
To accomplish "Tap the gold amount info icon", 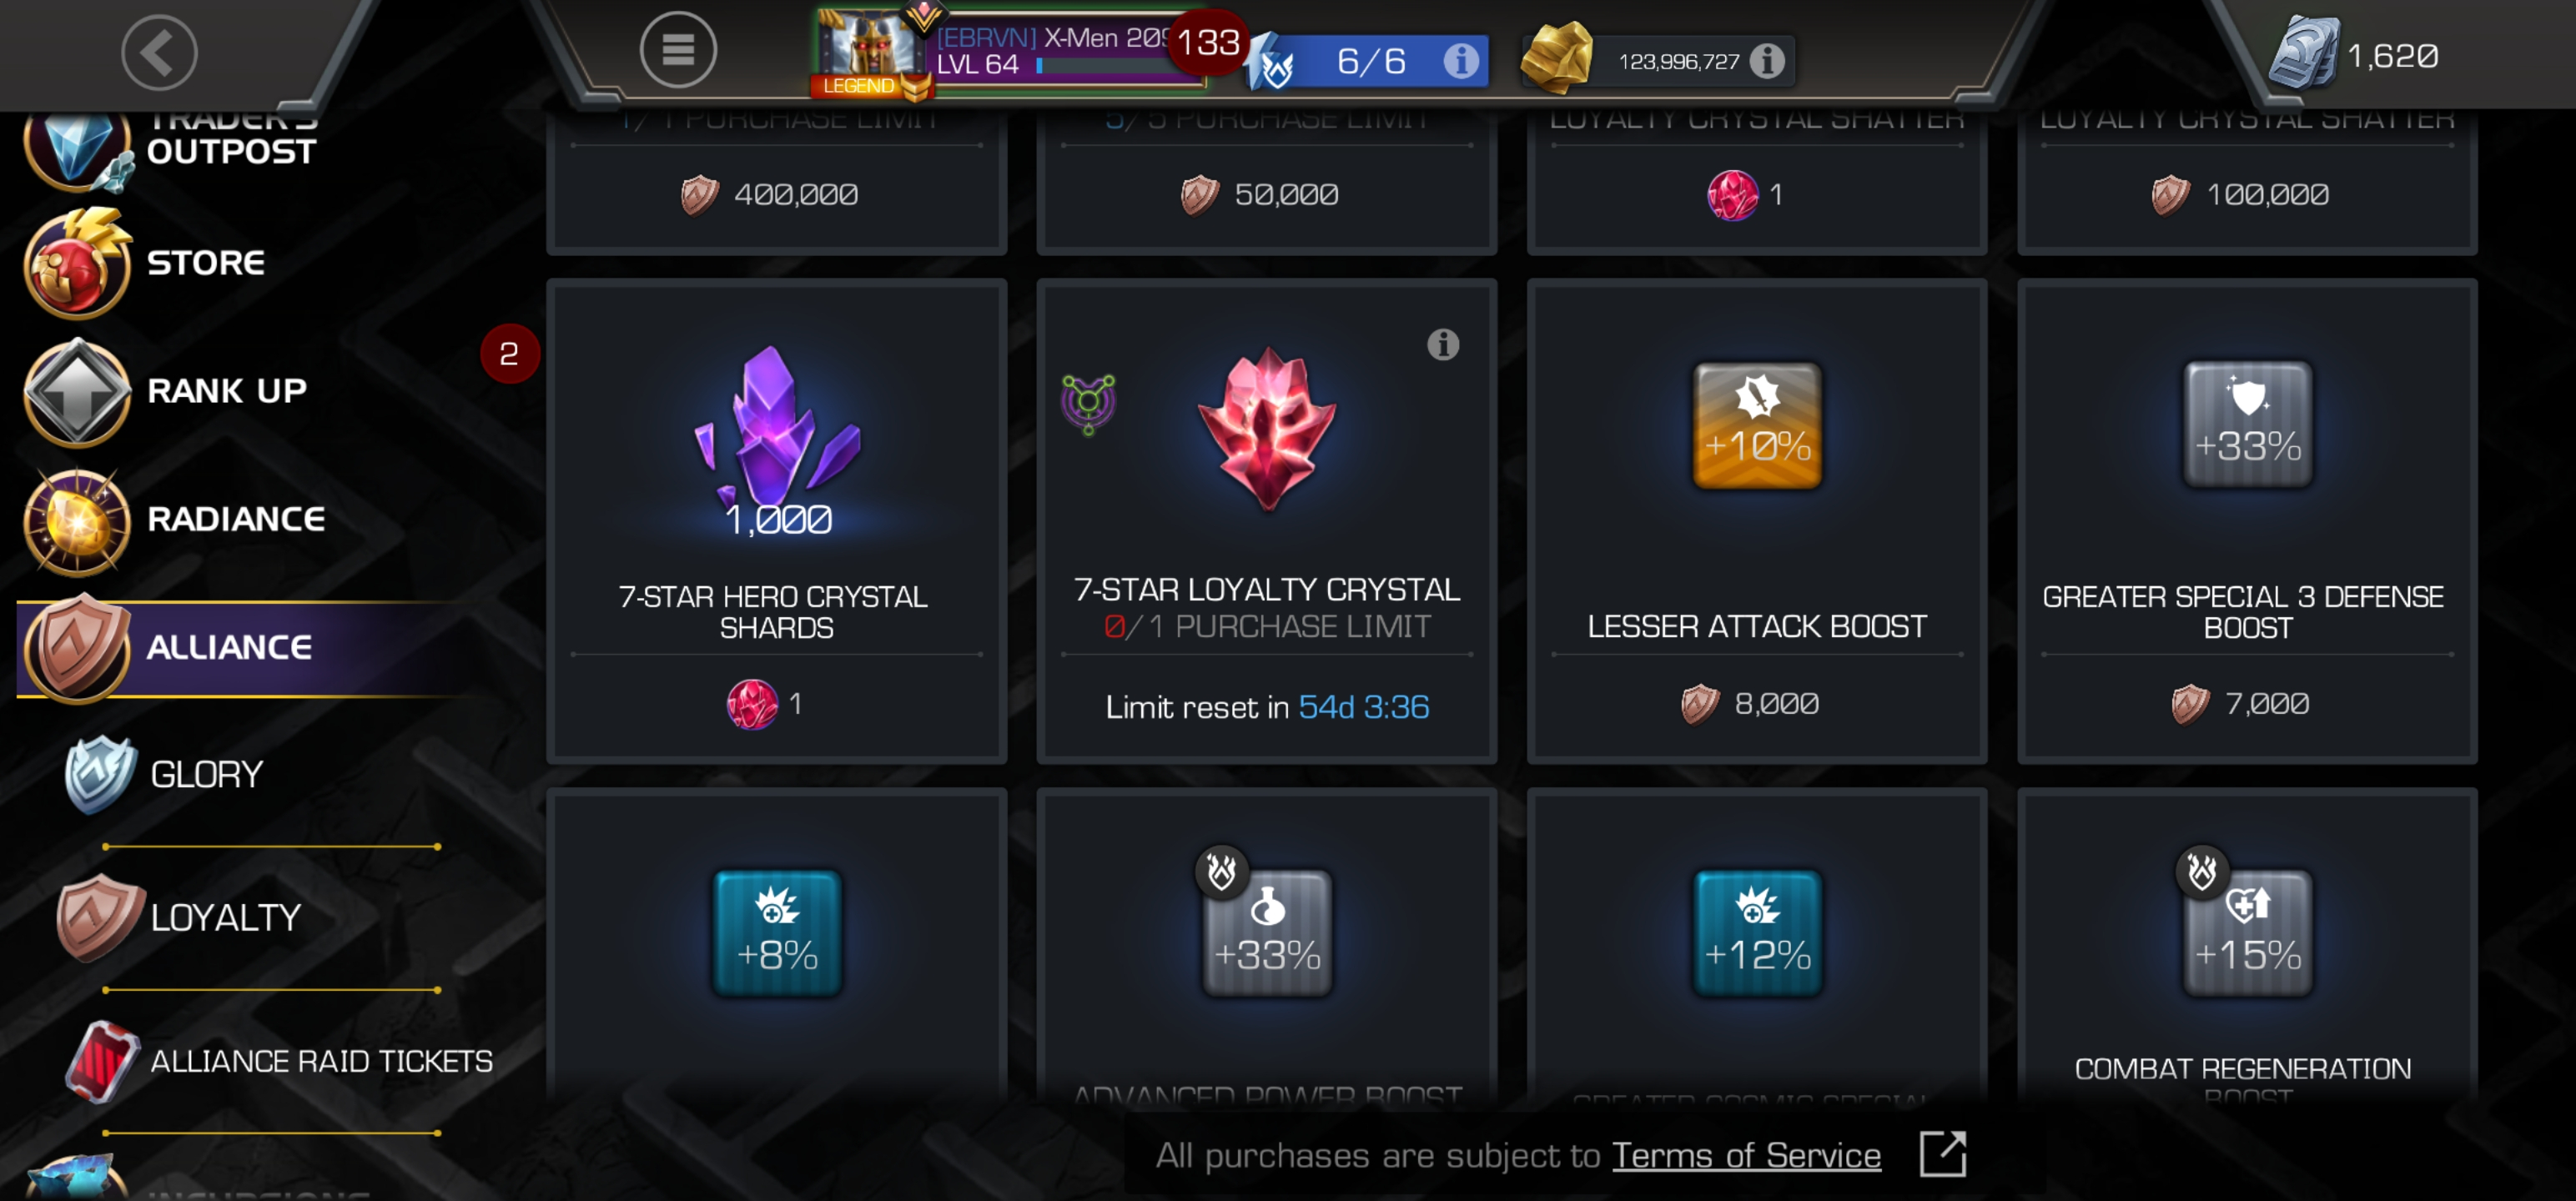I will [1767, 61].
